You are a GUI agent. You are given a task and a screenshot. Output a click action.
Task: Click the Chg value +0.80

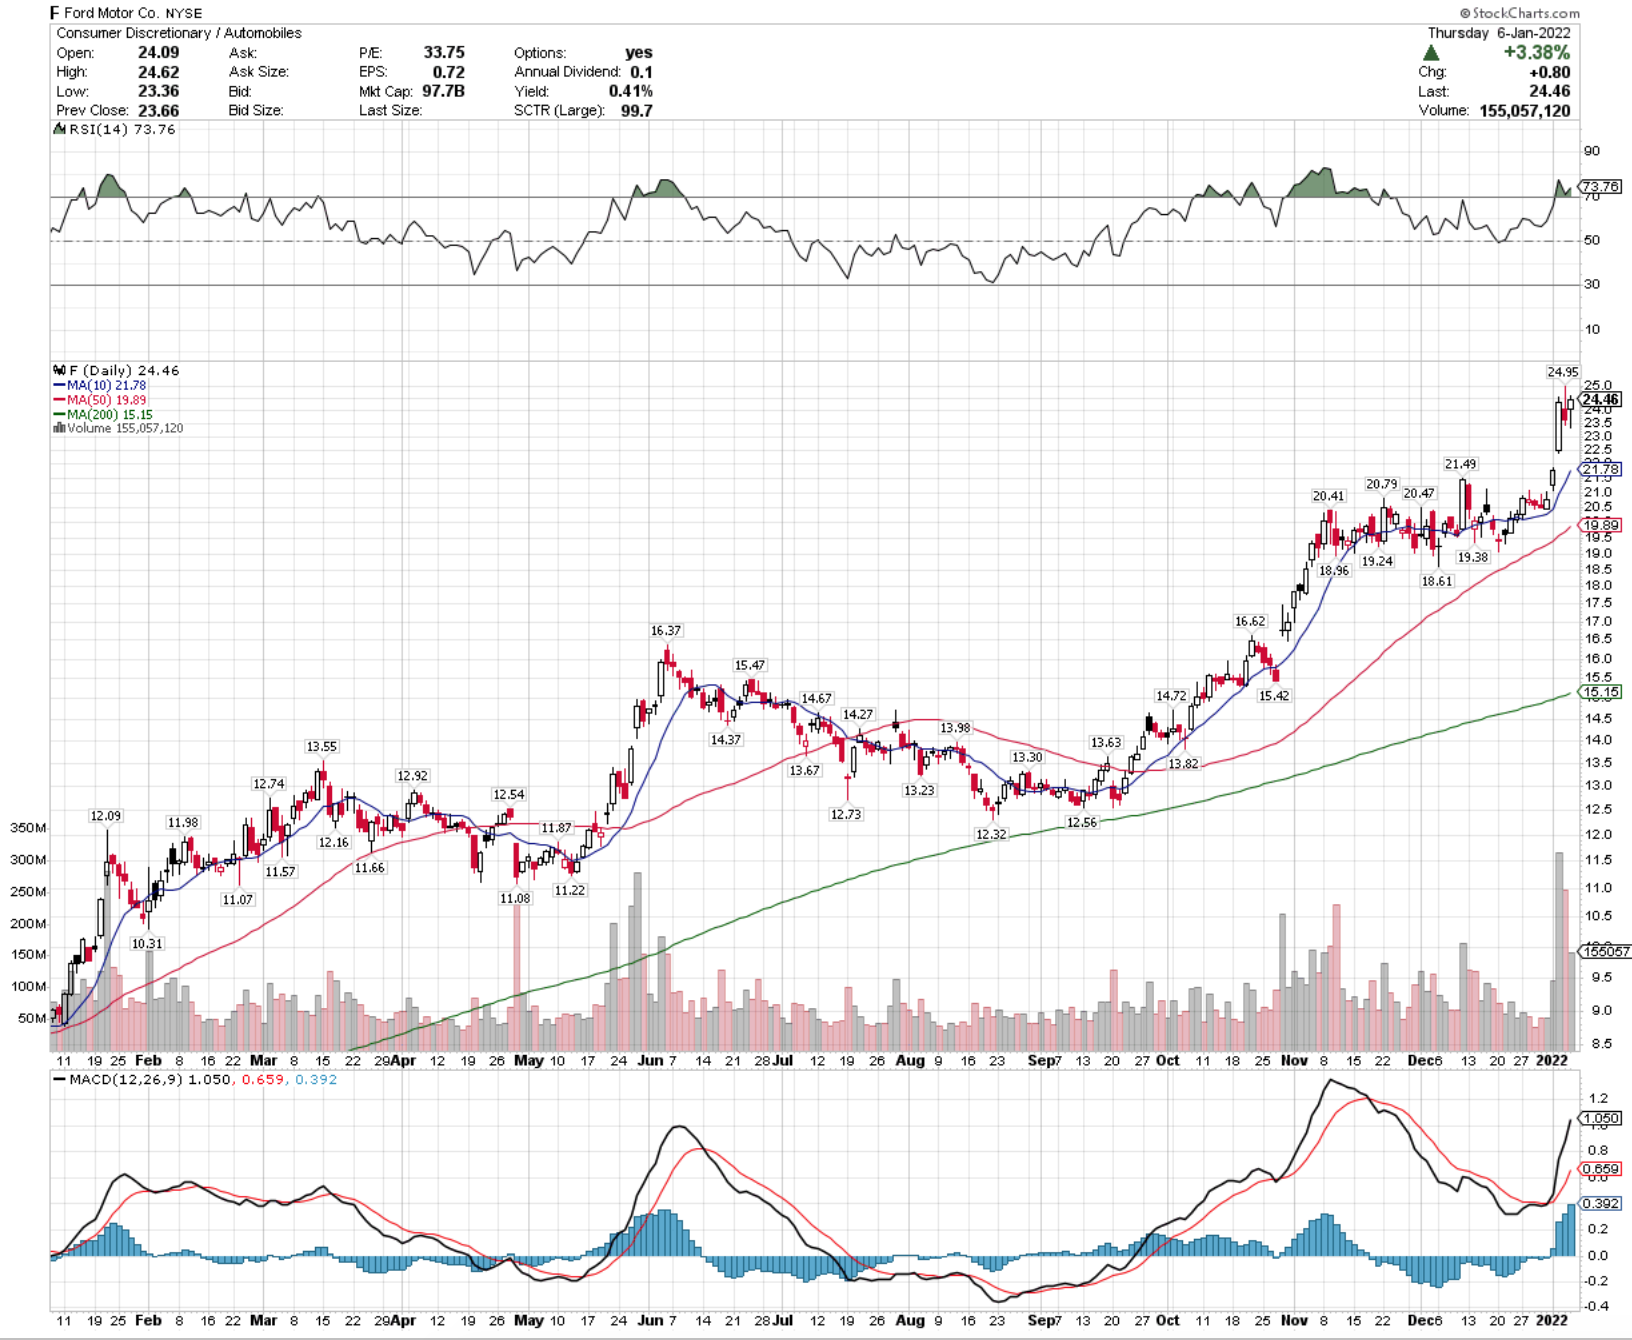tap(1549, 72)
